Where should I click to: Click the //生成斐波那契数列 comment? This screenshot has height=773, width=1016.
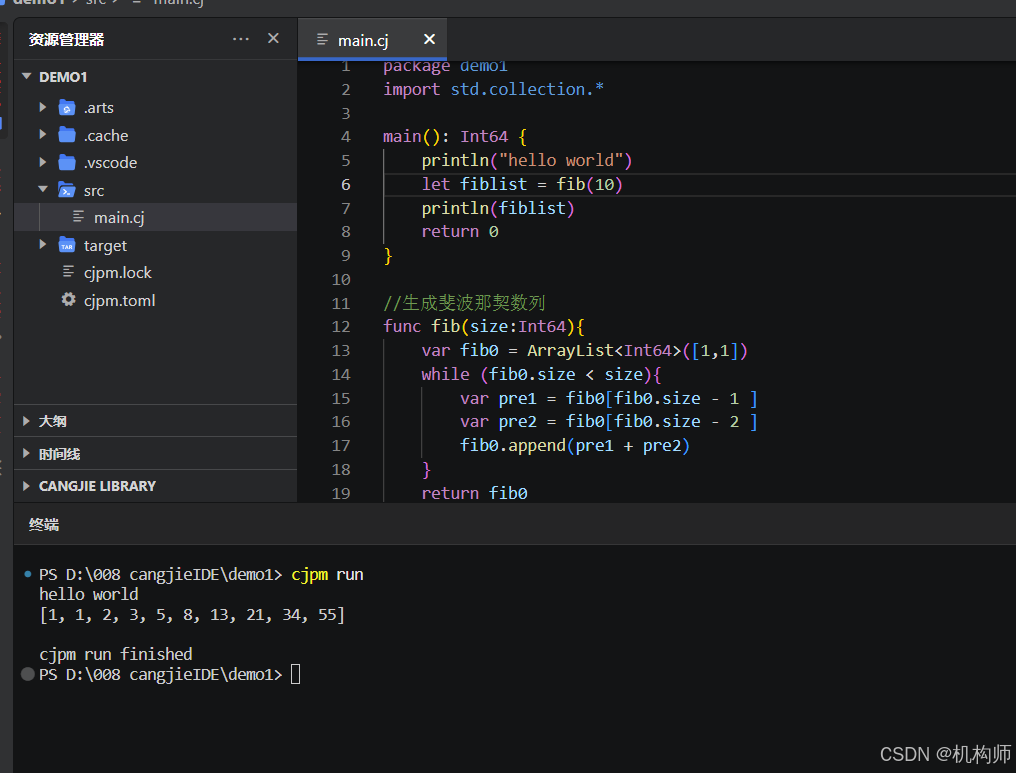click(464, 303)
